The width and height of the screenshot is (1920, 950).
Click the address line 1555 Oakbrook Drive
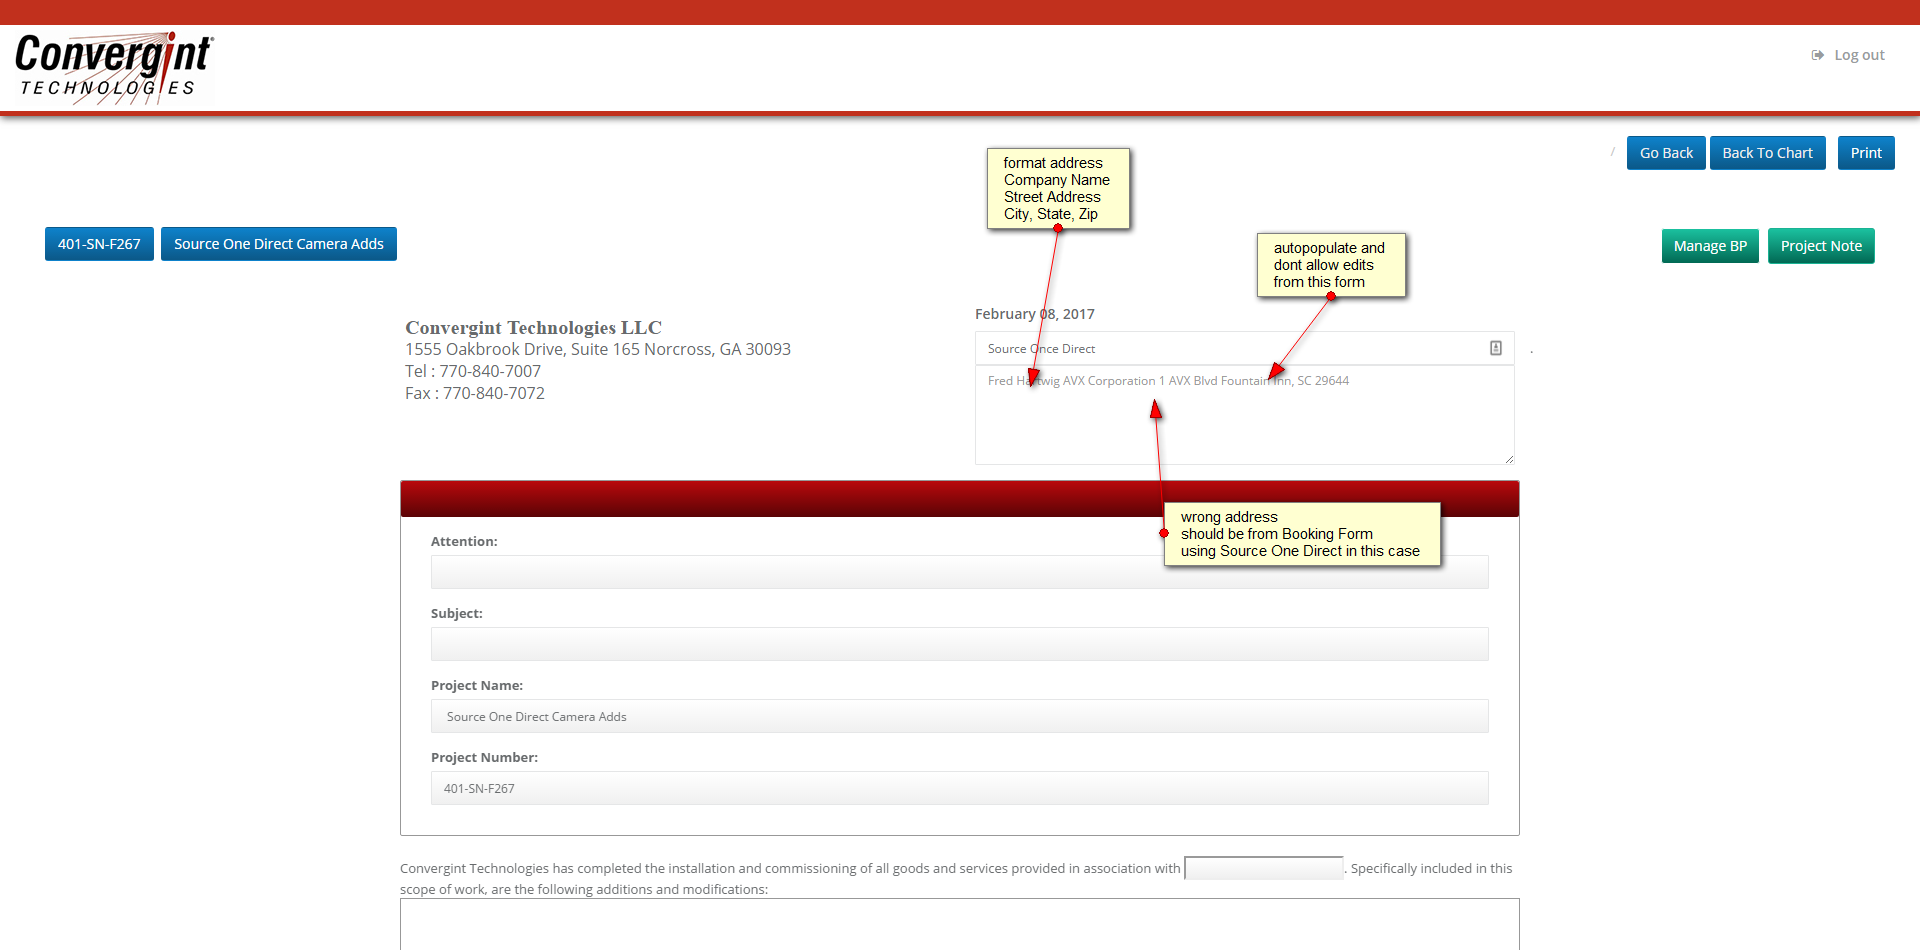pos(598,349)
